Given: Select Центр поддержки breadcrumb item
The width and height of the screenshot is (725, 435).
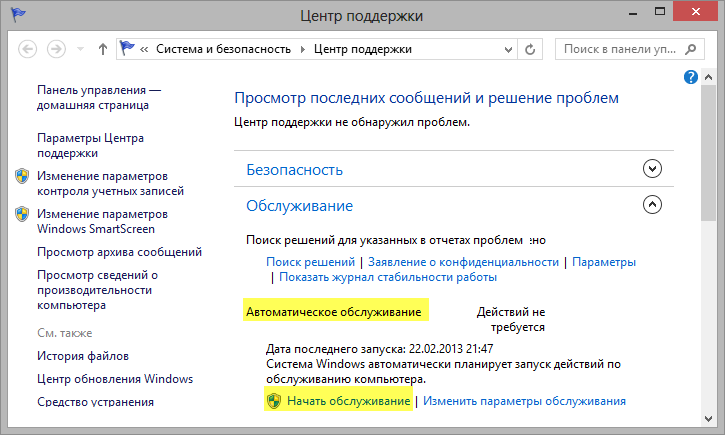Looking at the screenshot, I should 362,49.
